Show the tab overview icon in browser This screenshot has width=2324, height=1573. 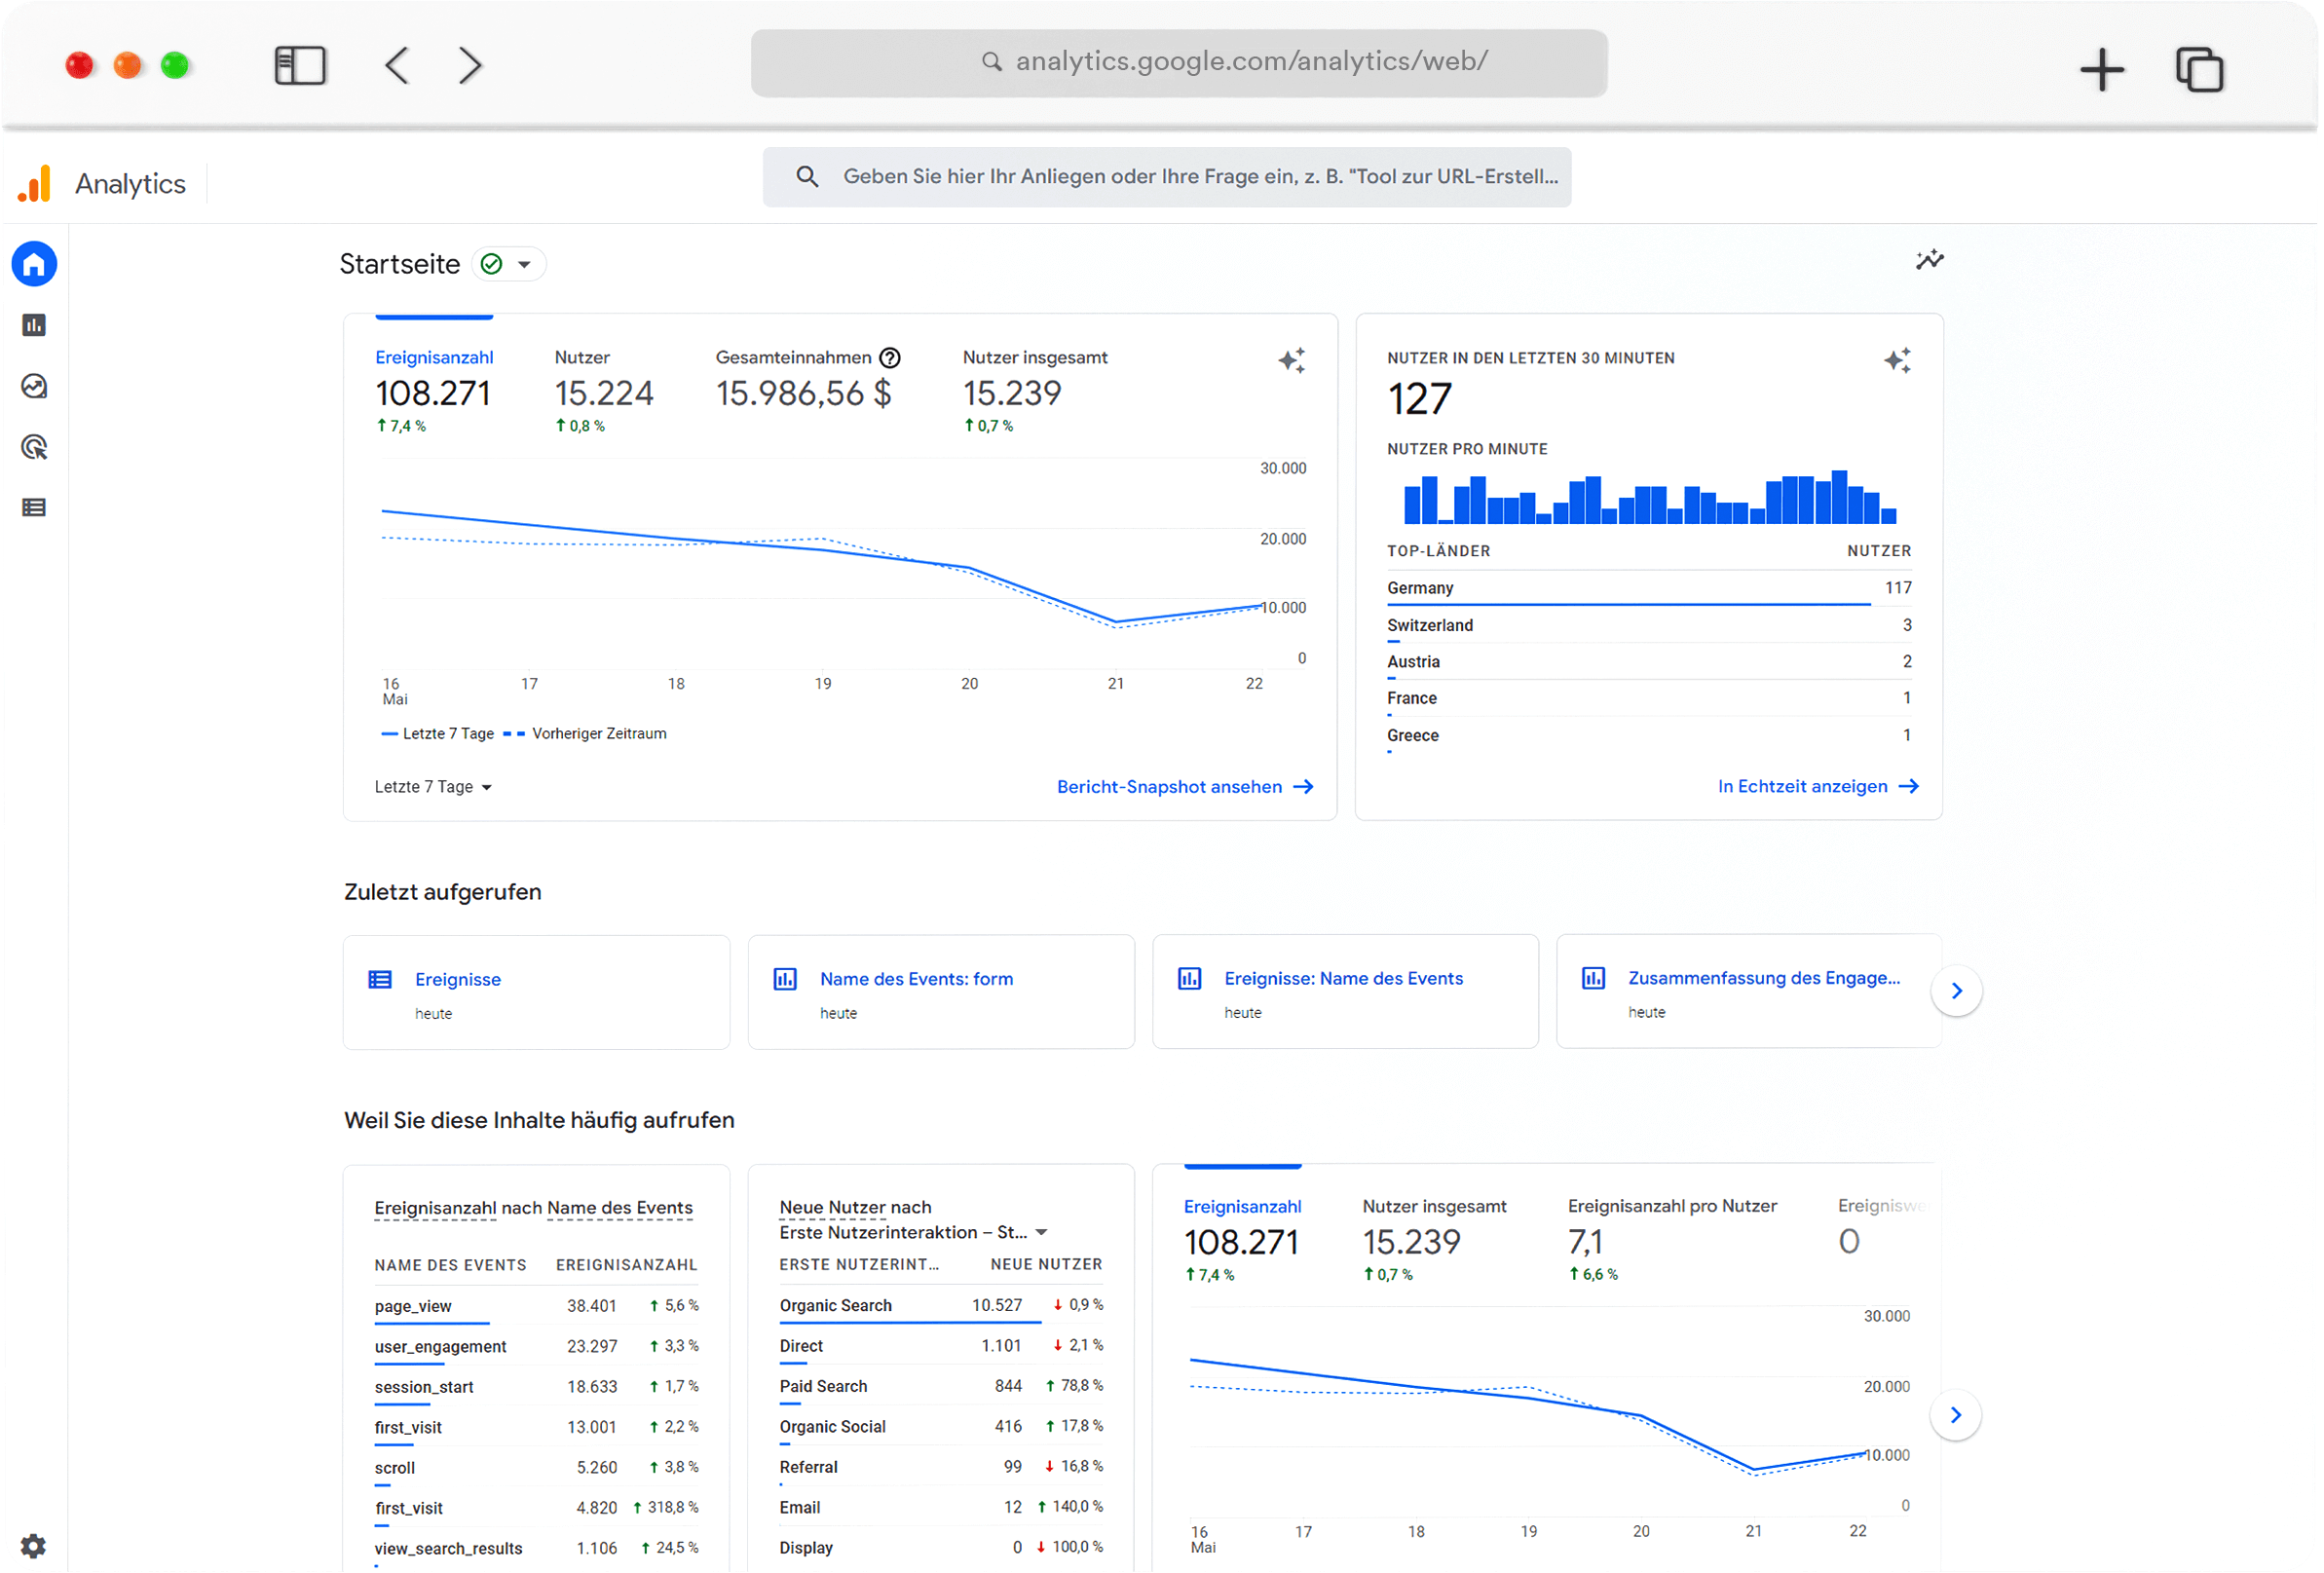pyautogui.click(x=2199, y=70)
